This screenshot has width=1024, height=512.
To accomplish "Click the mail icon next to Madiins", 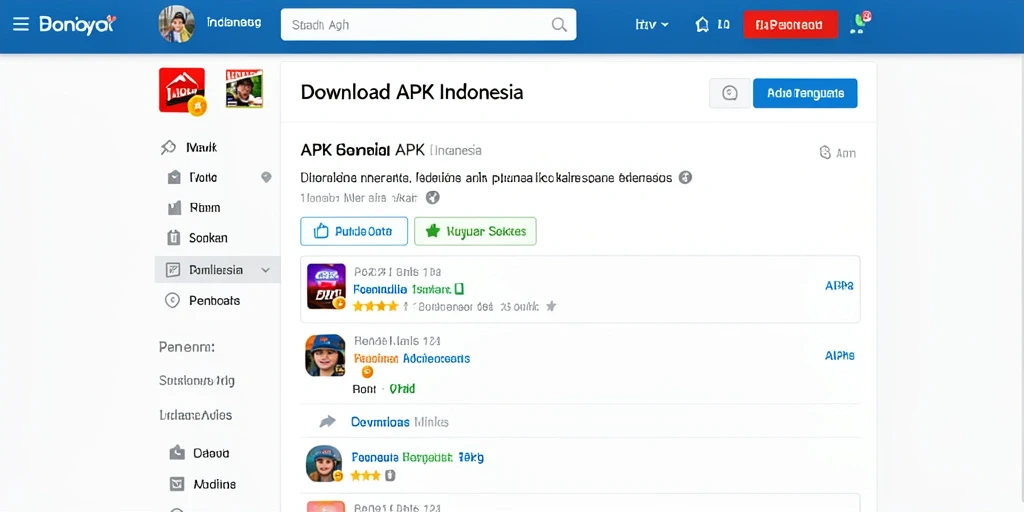I will 177,484.
